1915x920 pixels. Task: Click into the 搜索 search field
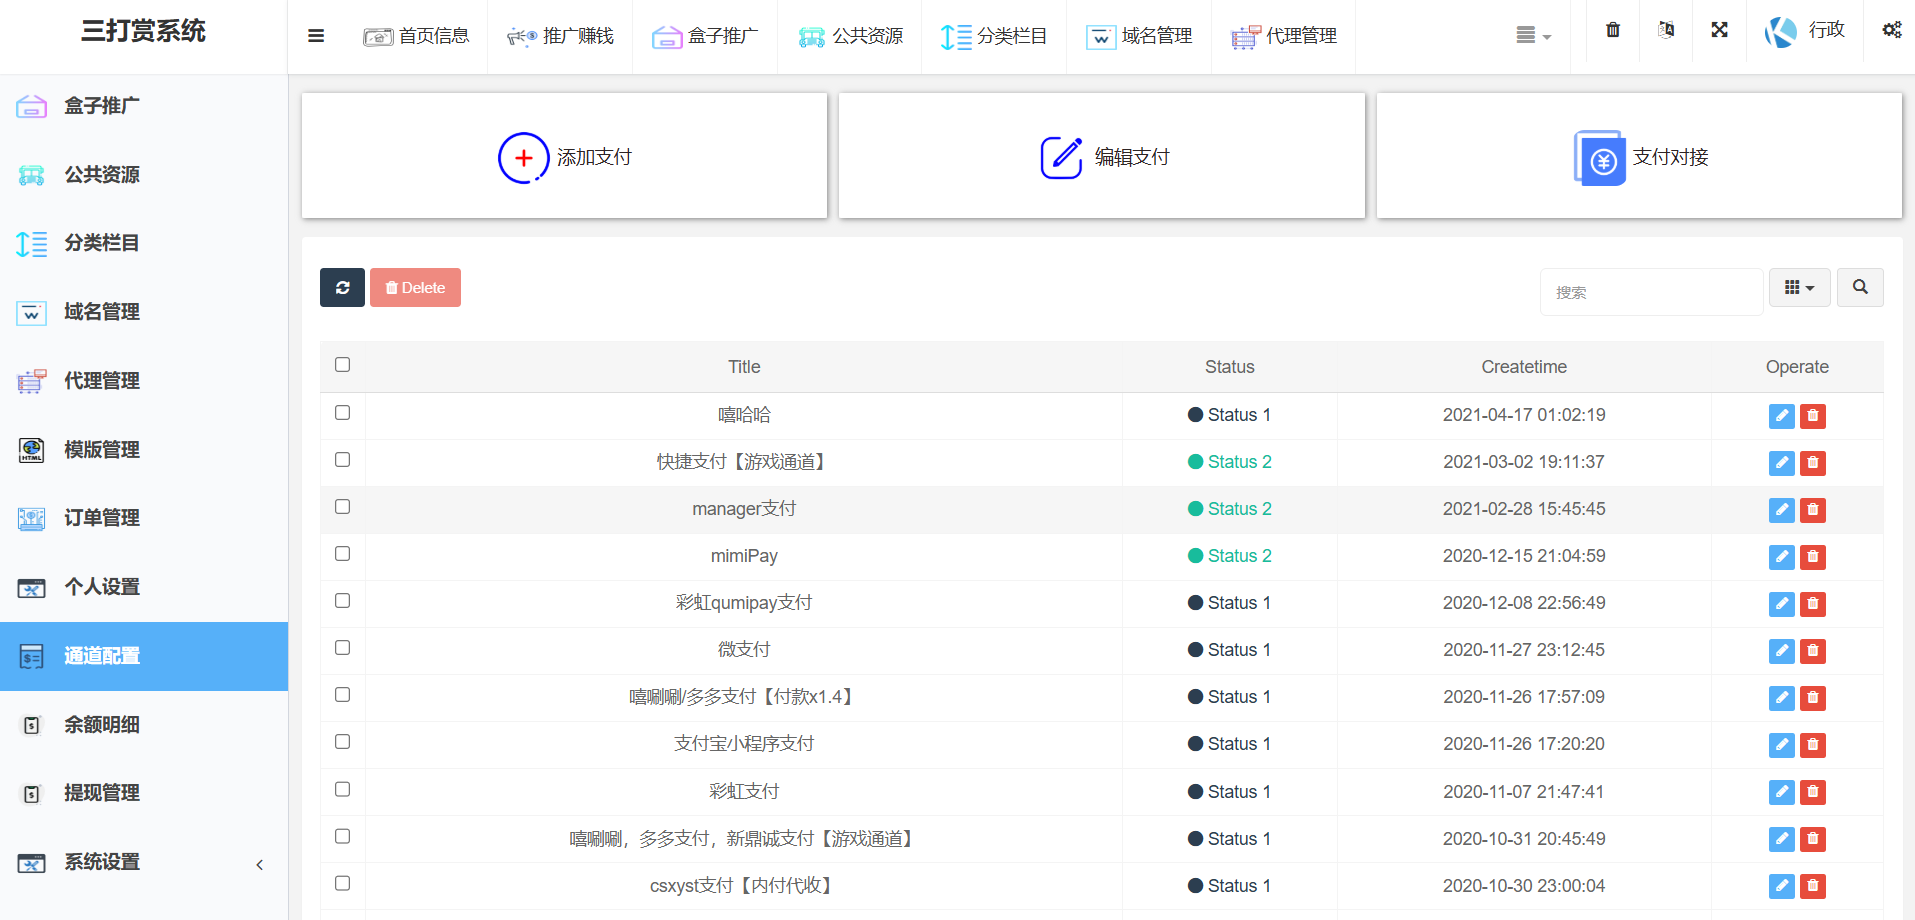(x=1650, y=292)
